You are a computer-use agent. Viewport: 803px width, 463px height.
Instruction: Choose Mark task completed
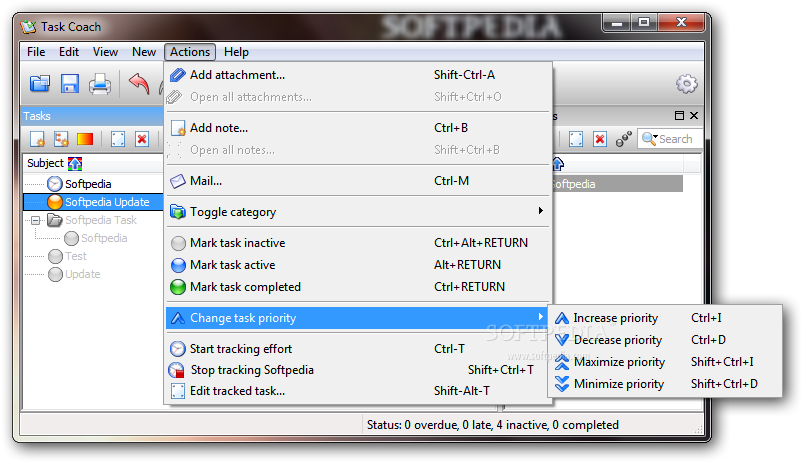(x=358, y=287)
